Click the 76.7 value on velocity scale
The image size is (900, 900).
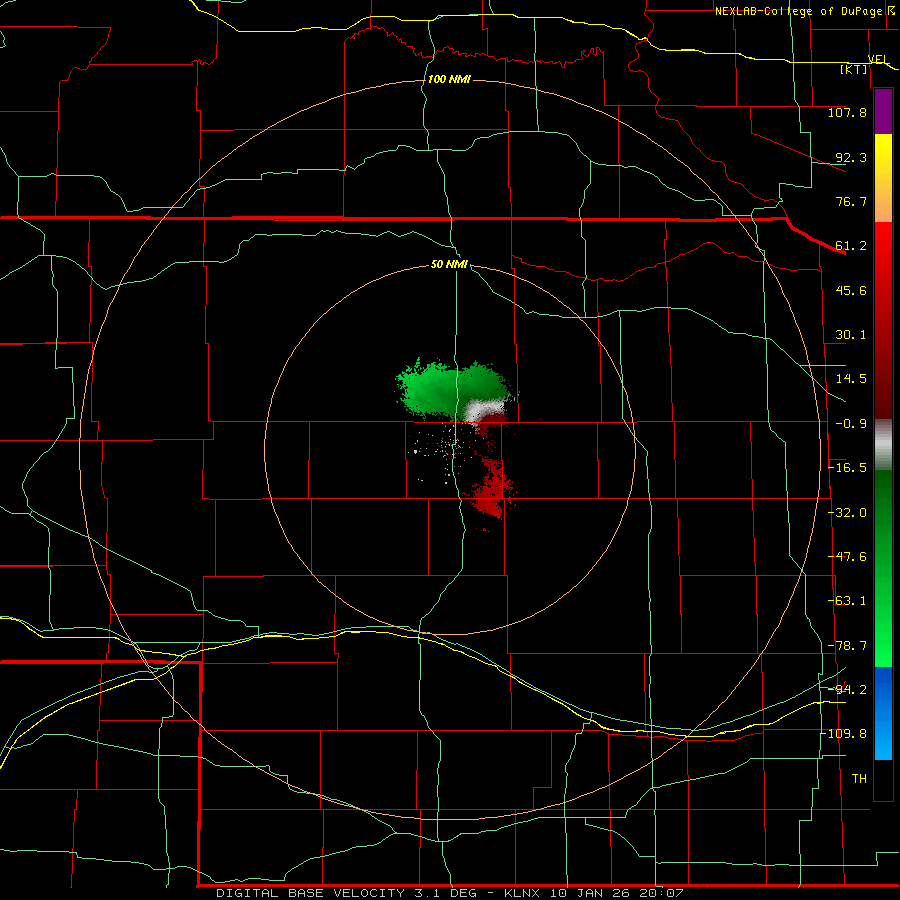pos(851,201)
